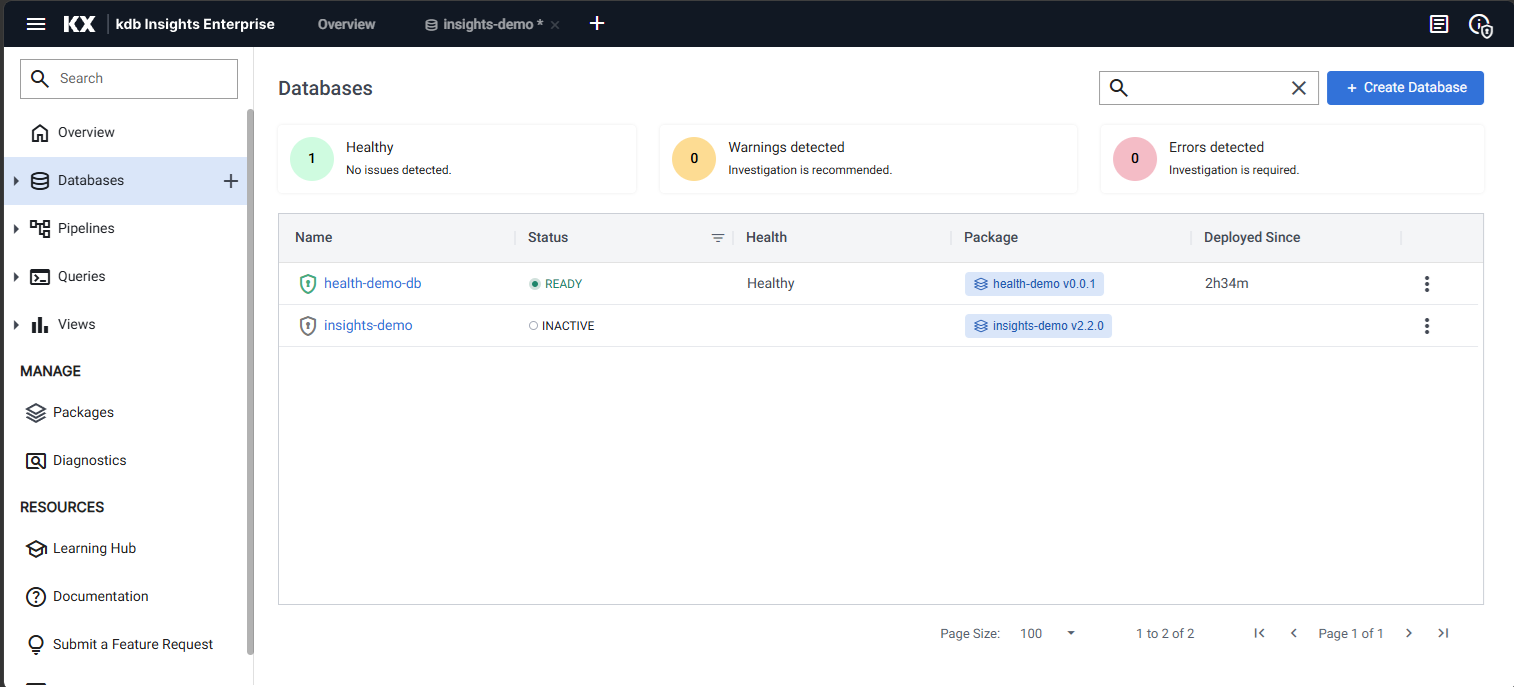This screenshot has height=687, width=1514.
Task: Open Pipelines in the sidebar
Action: click(x=86, y=228)
